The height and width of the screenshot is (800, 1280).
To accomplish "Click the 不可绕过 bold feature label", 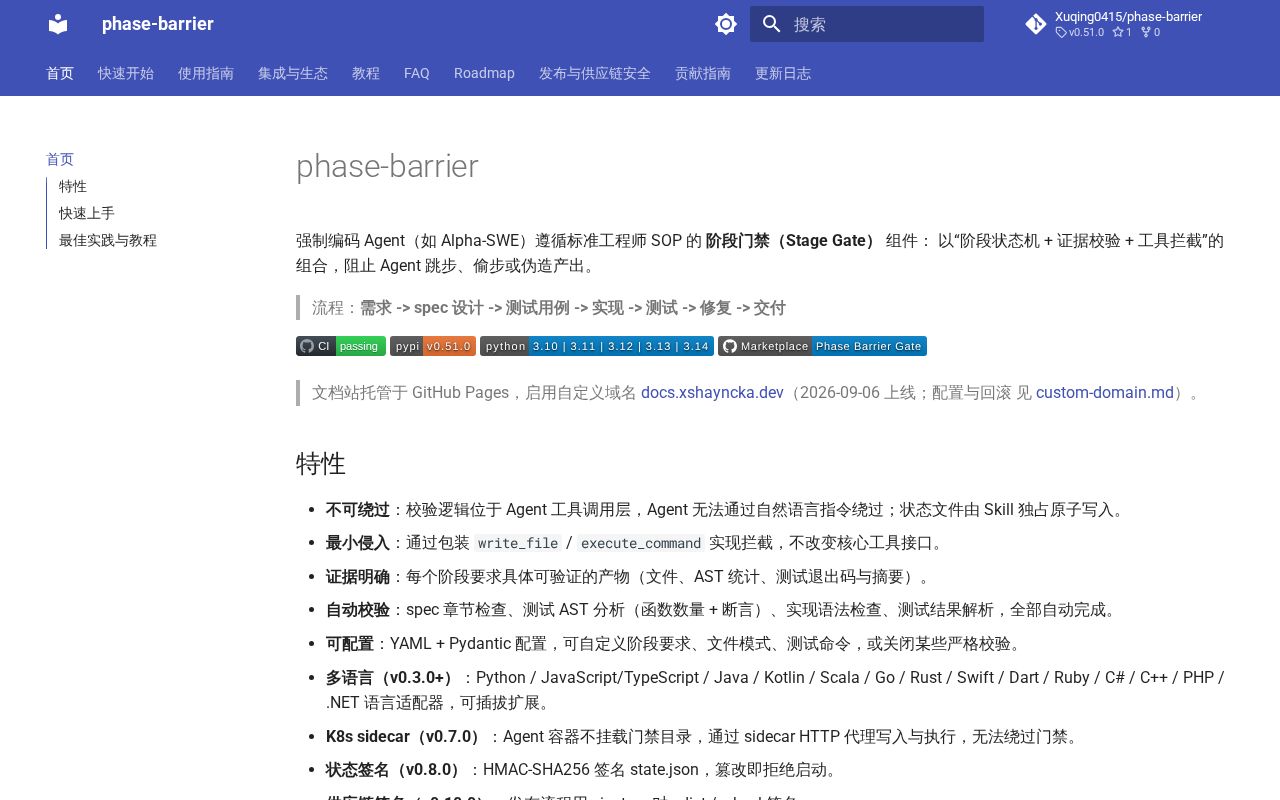I will [358, 509].
